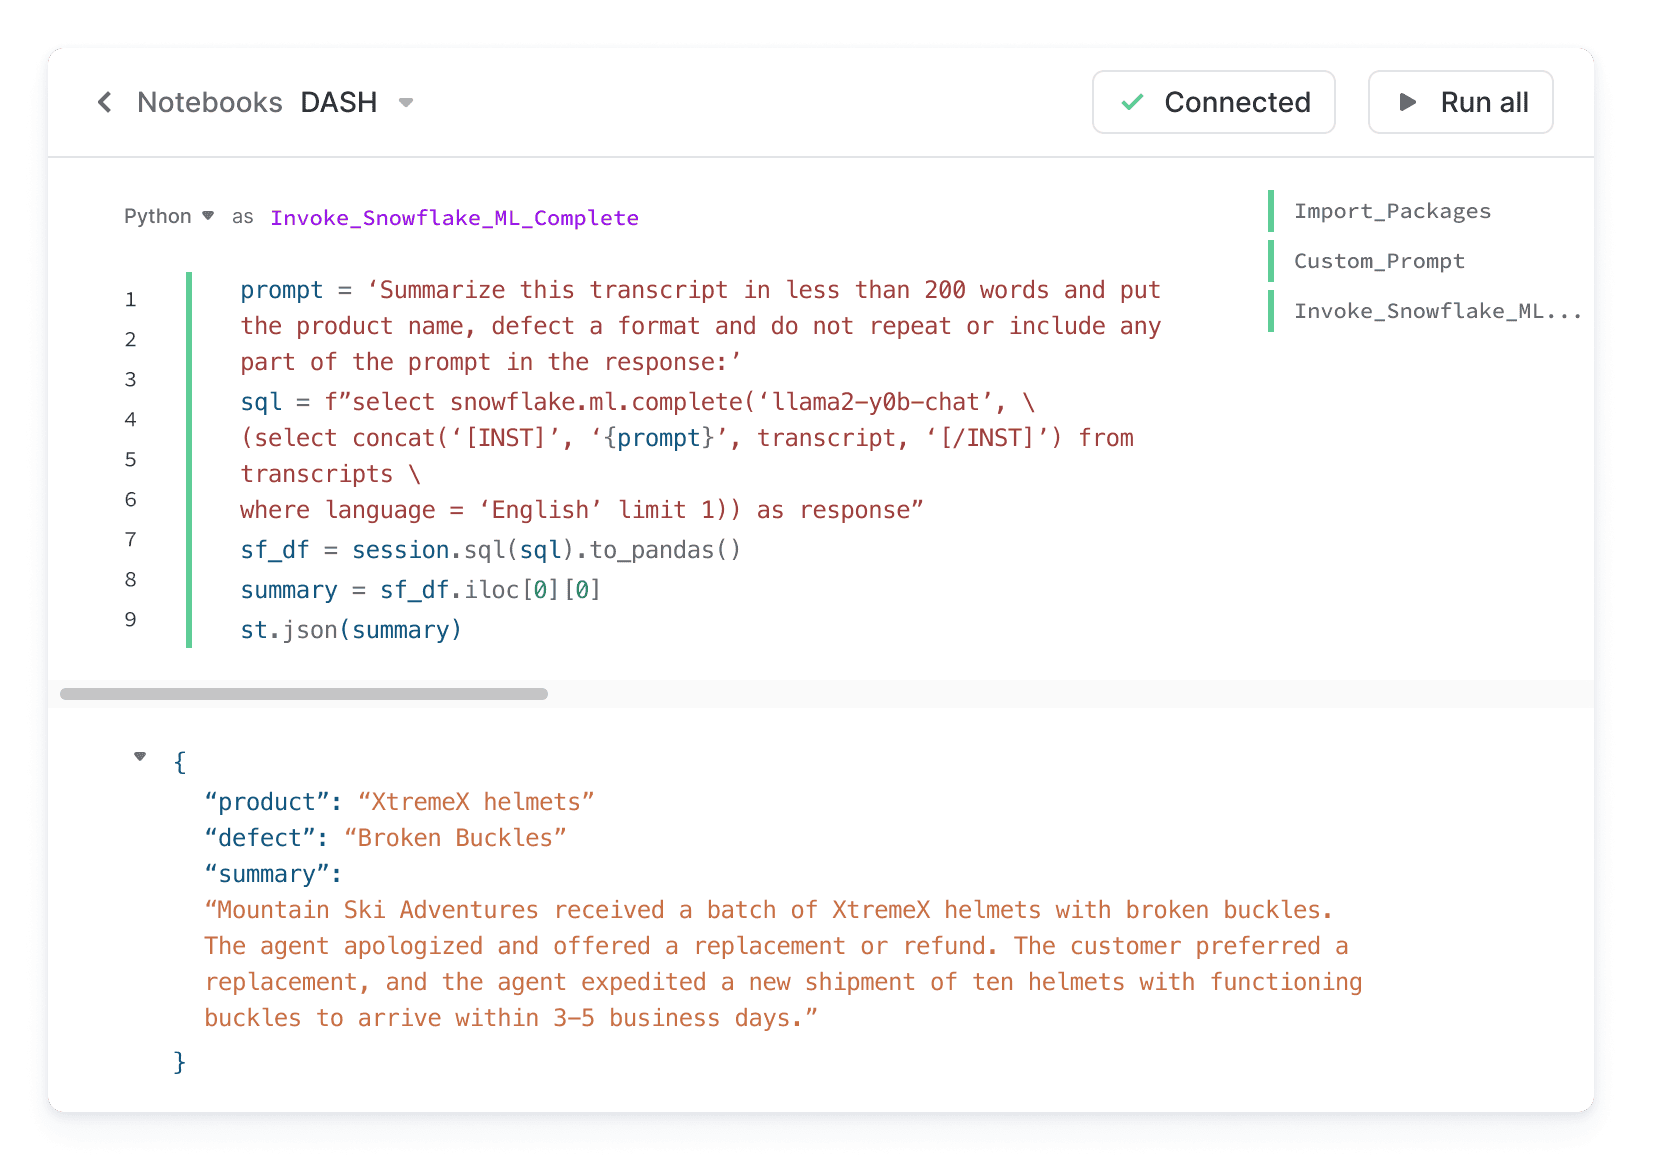The image size is (1676, 1172).
Task: Click line number 9 in the gutter
Action: (131, 619)
